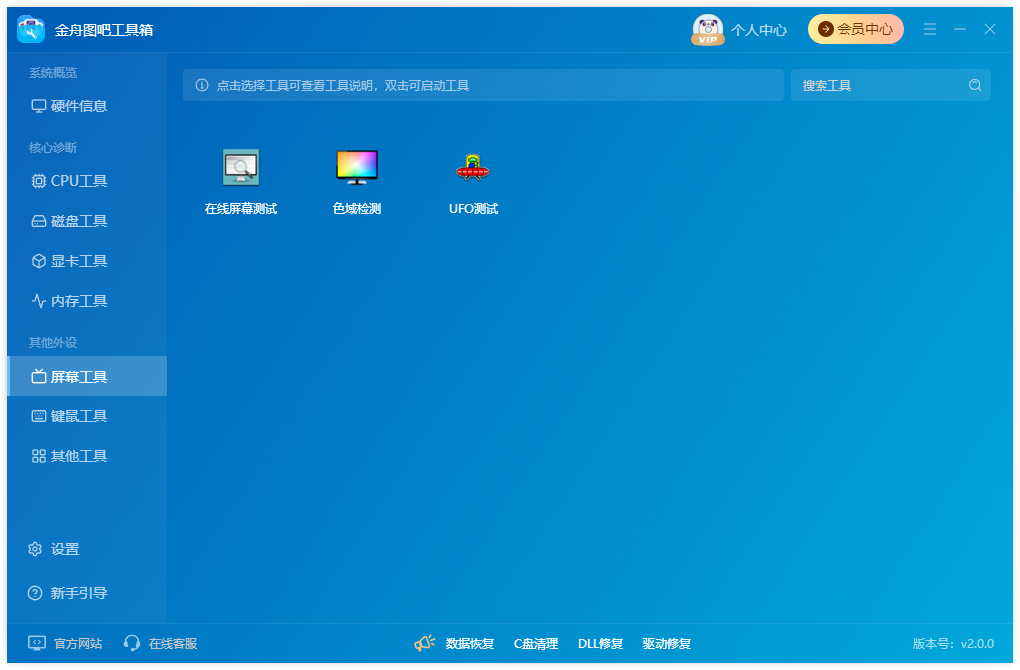Visit the 官方网站 link

tap(65, 643)
